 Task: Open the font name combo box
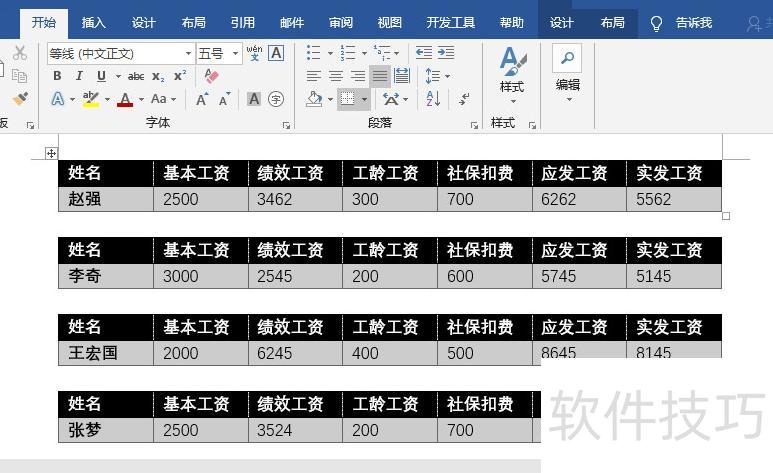tap(120, 53)
